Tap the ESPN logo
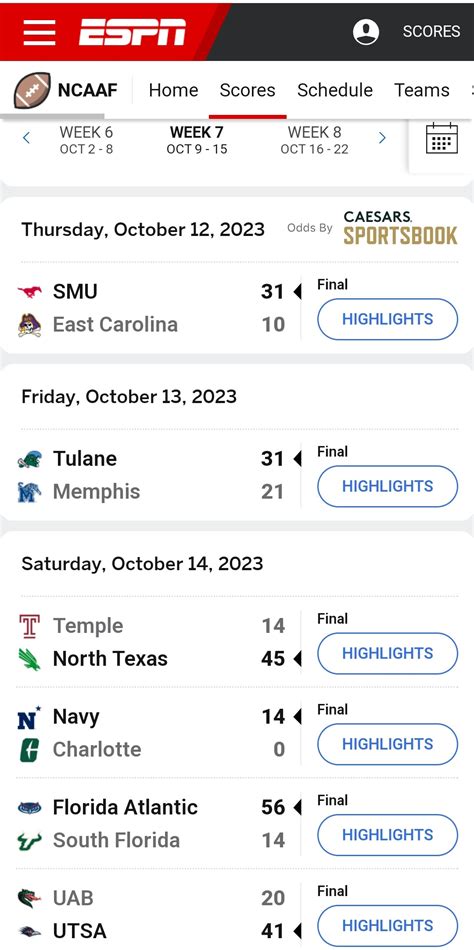Screen dimensions: 474x950 (x=132, y=32)
